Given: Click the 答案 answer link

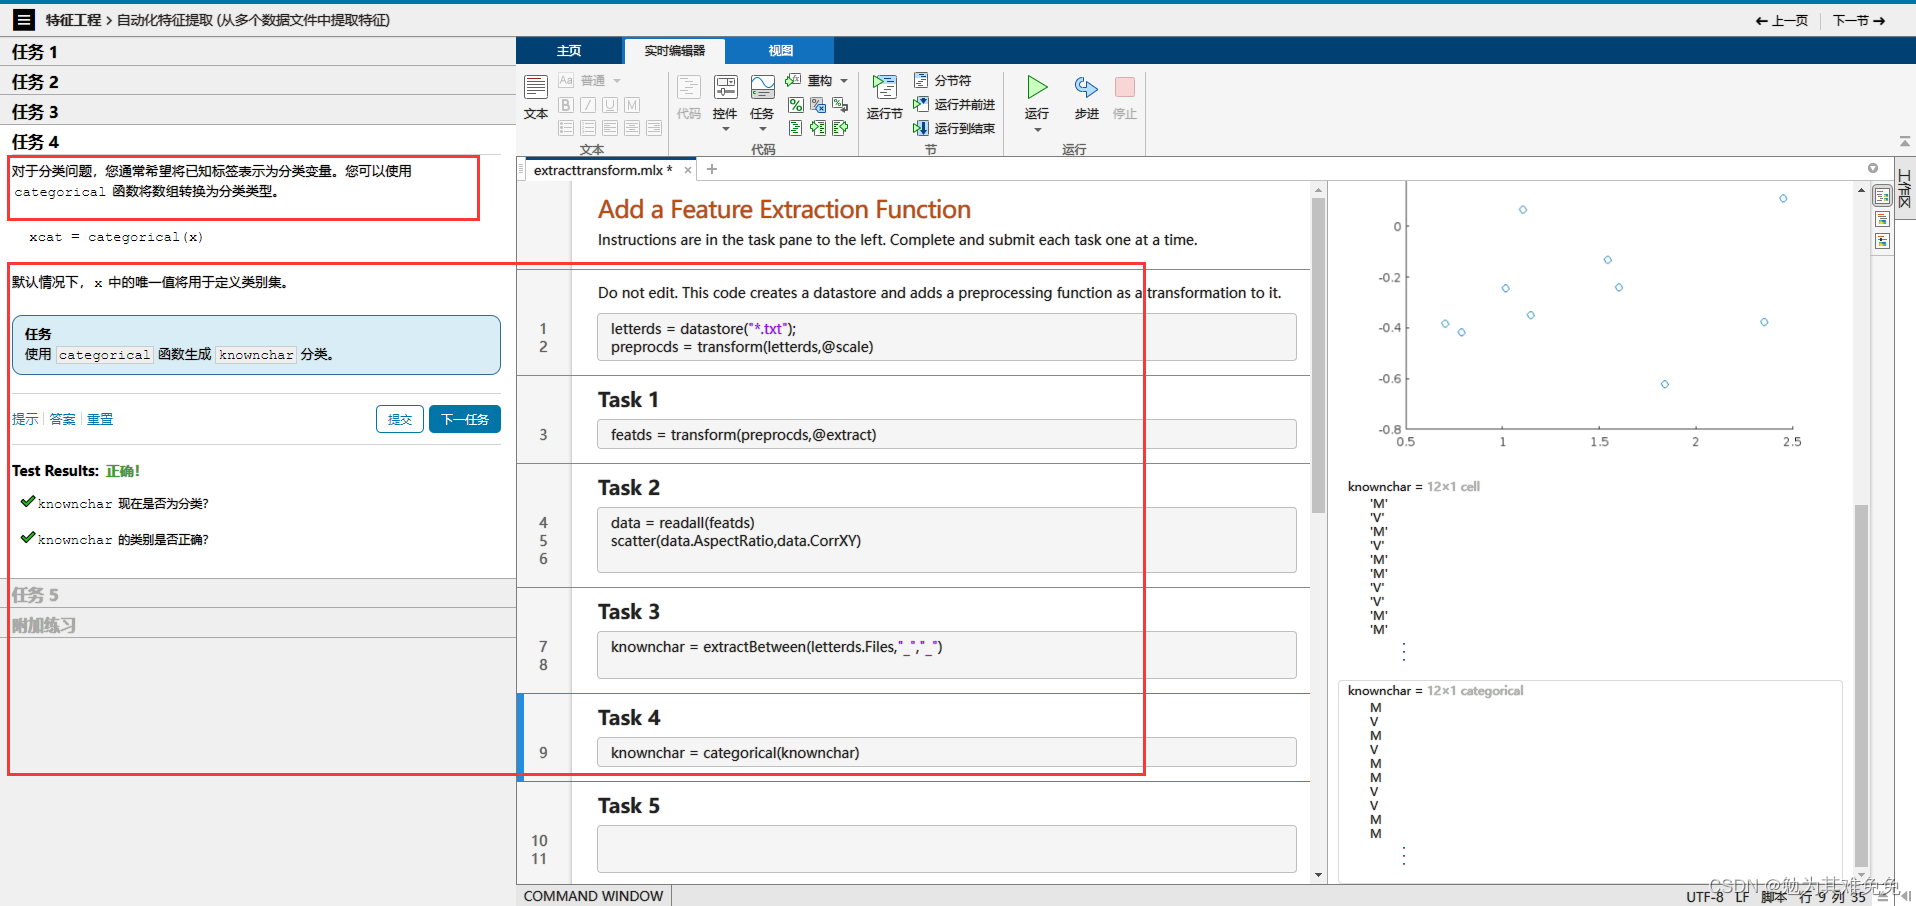Looking at the screenshot, I should tap(62, 419).
